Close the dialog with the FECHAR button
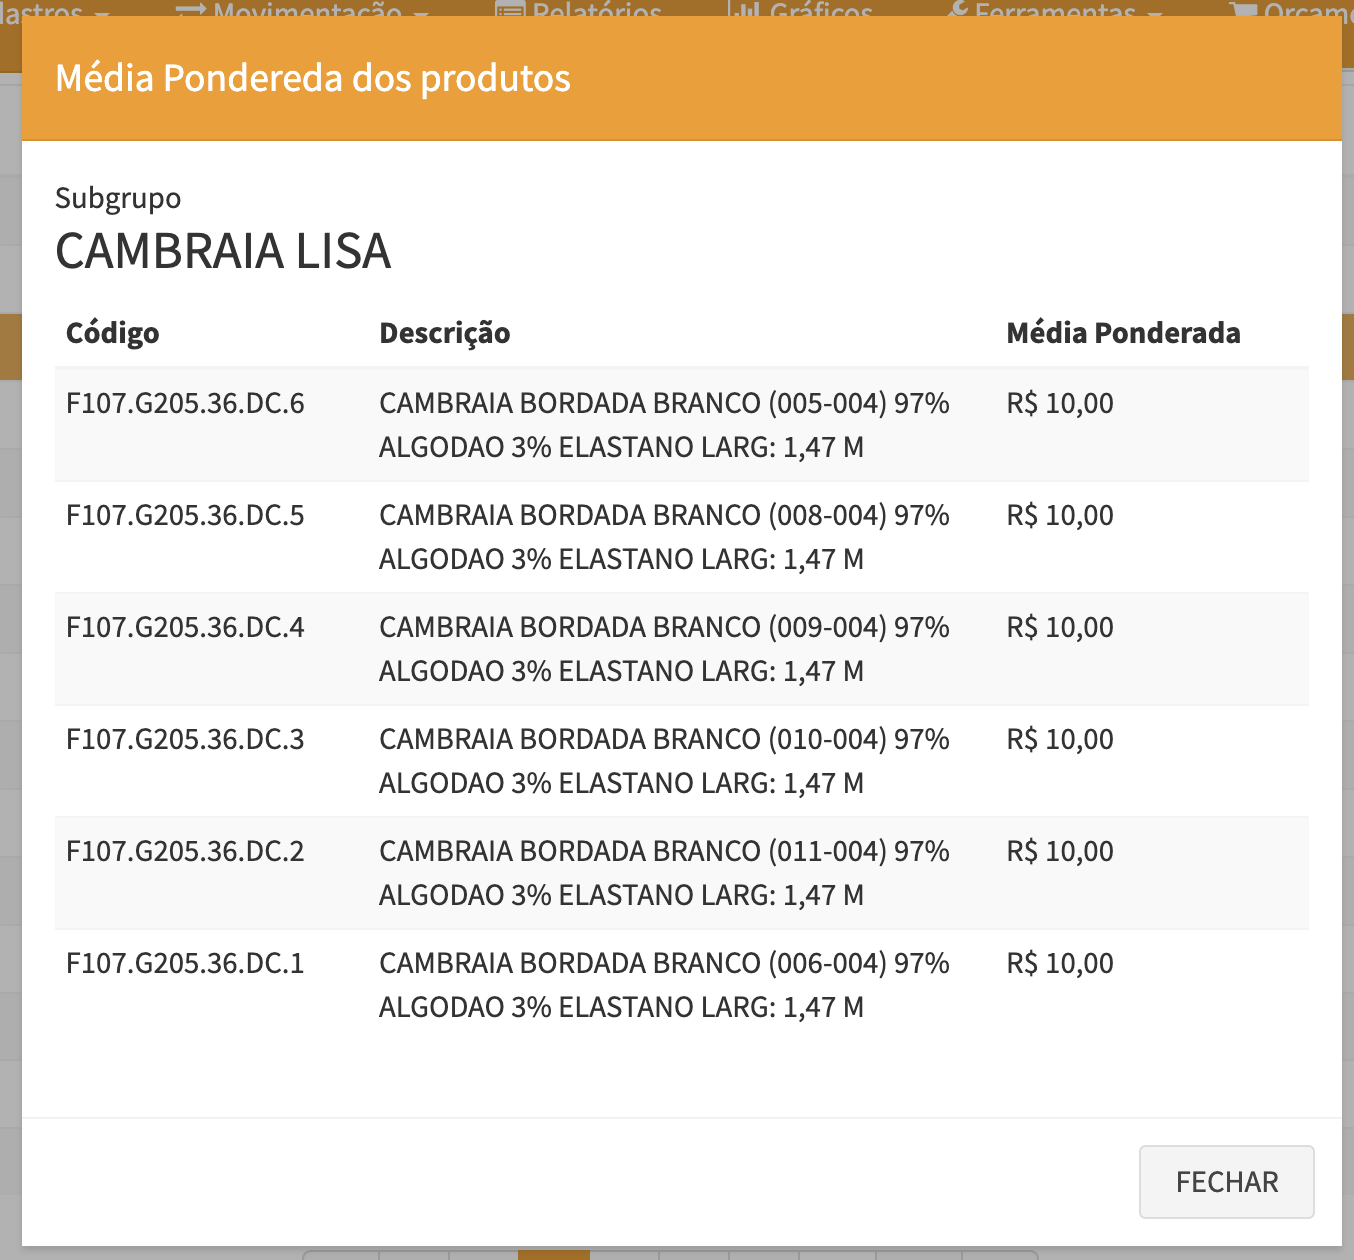The image size is (1354, 1260). coord(1226,1182)
